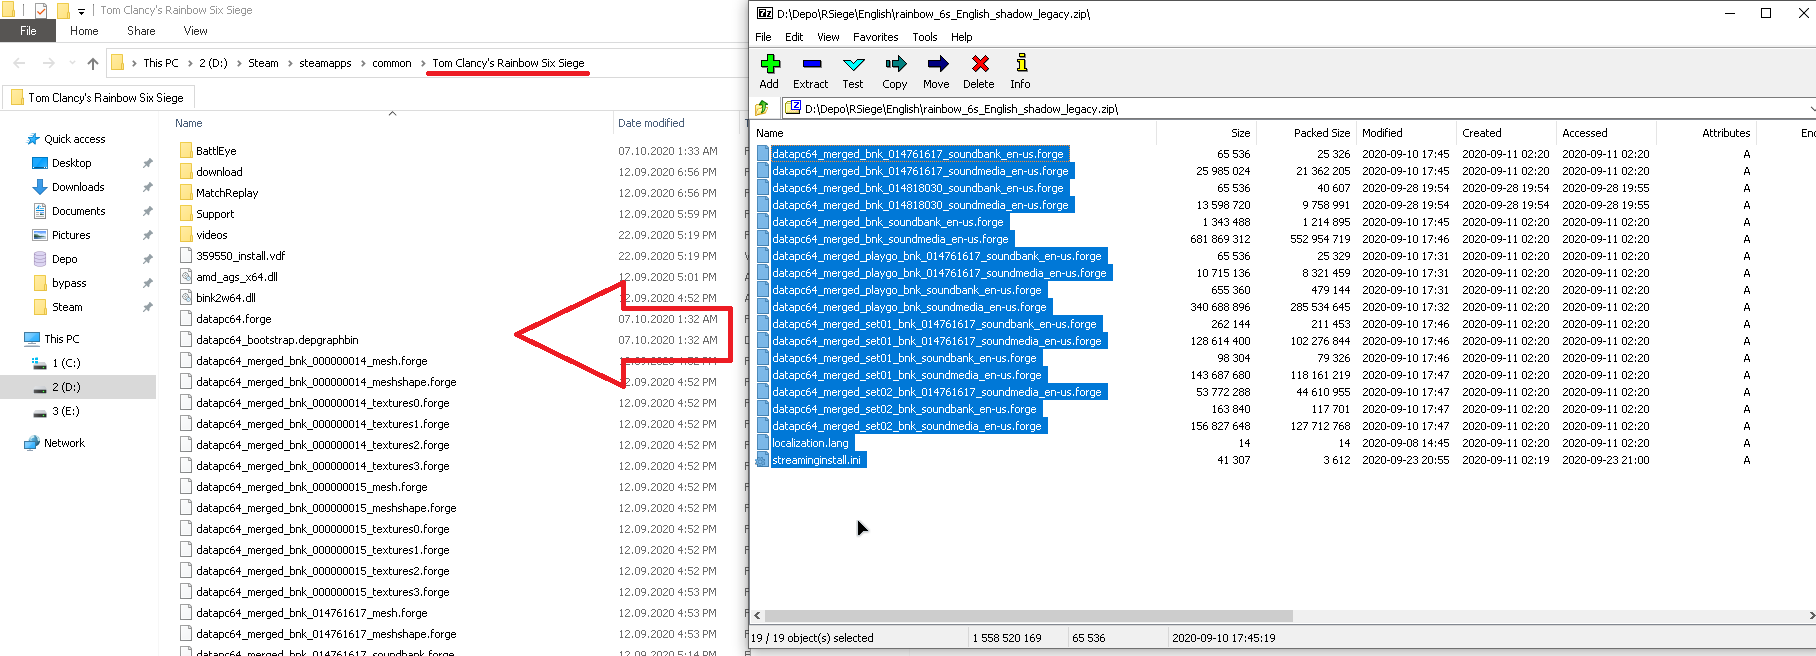
Task: Click the 7-Zip horizontal scrollbar thumb
Action: click(1028, 616)
